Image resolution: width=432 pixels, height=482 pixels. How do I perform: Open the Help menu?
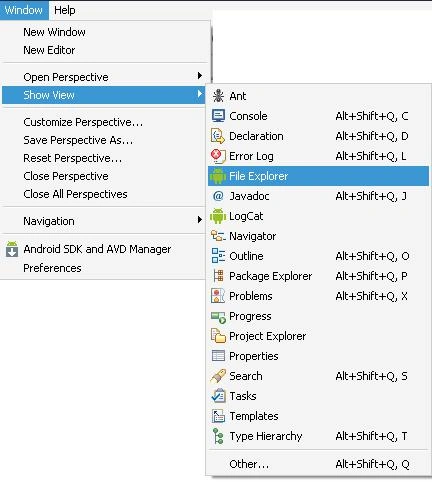pos(65,10)
